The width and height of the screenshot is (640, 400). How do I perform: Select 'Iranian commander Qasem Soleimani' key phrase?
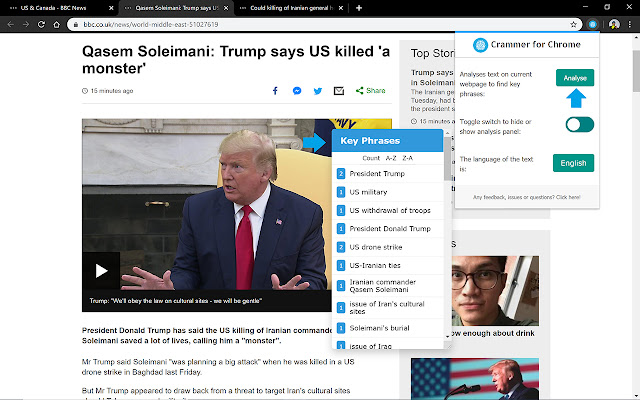click(382, 286)
